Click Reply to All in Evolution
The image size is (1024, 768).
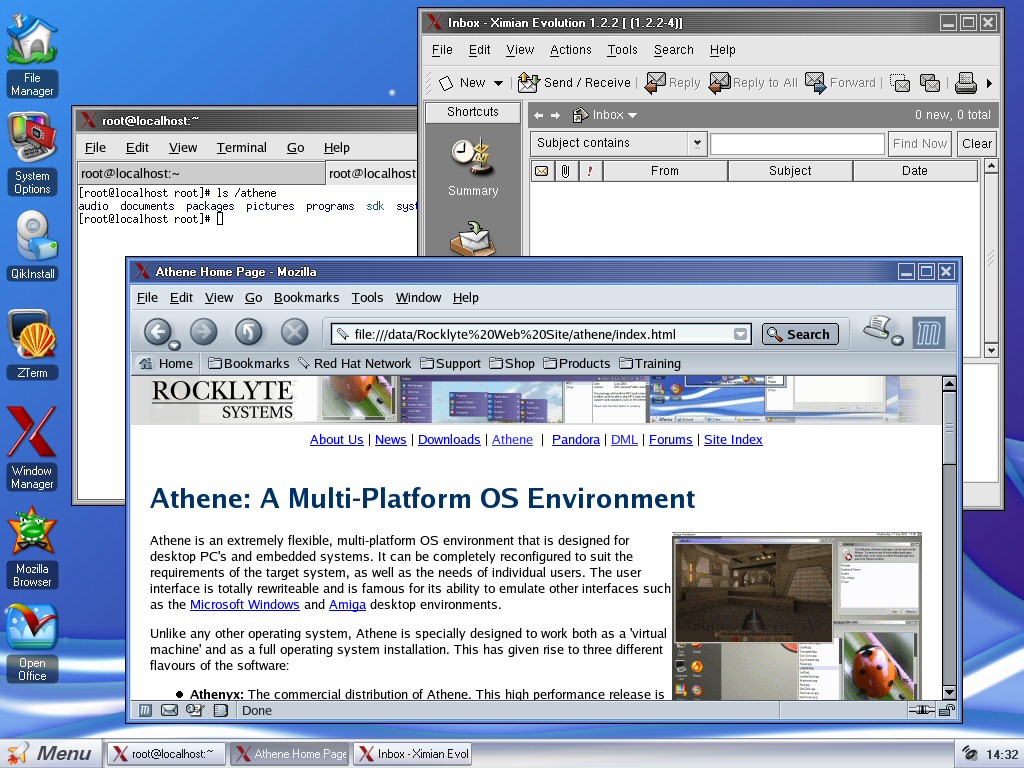click(x=754, y=83)
